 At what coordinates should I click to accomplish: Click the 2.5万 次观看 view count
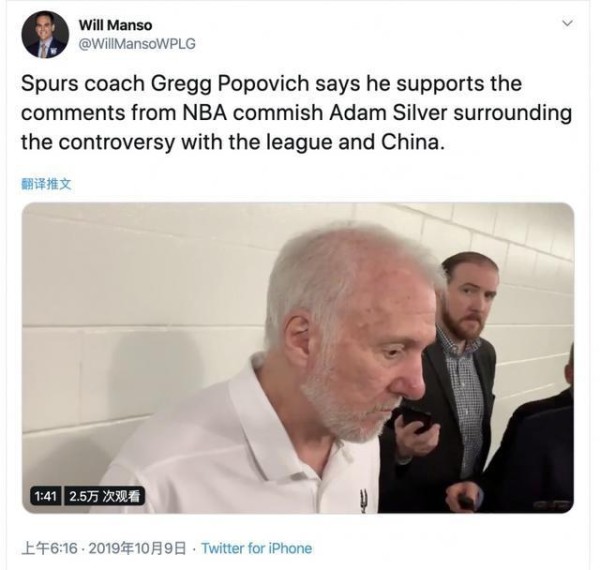point(105,494)
